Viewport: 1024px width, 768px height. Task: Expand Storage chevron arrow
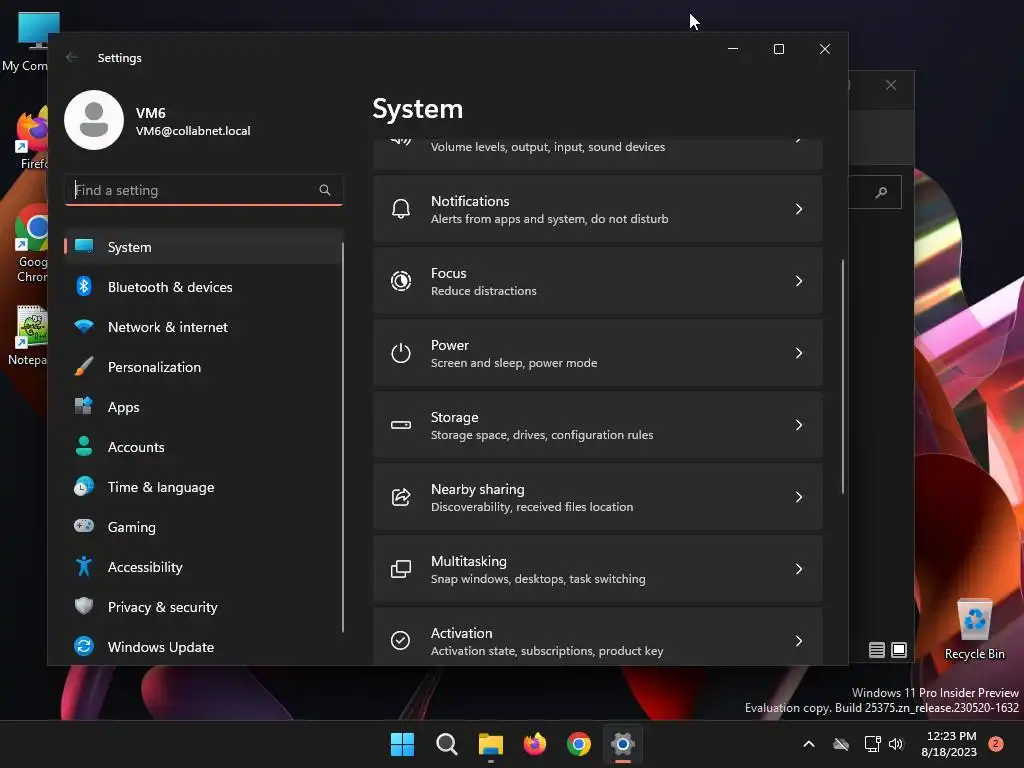799,425
